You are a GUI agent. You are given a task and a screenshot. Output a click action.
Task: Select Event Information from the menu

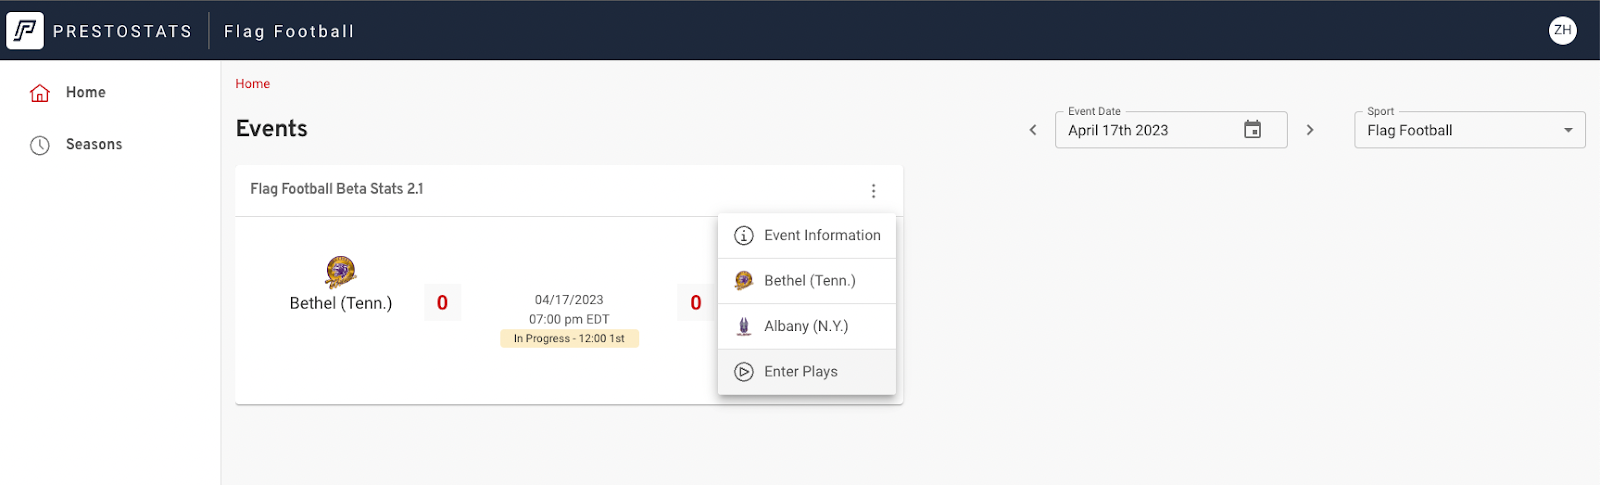pos(821,236)
